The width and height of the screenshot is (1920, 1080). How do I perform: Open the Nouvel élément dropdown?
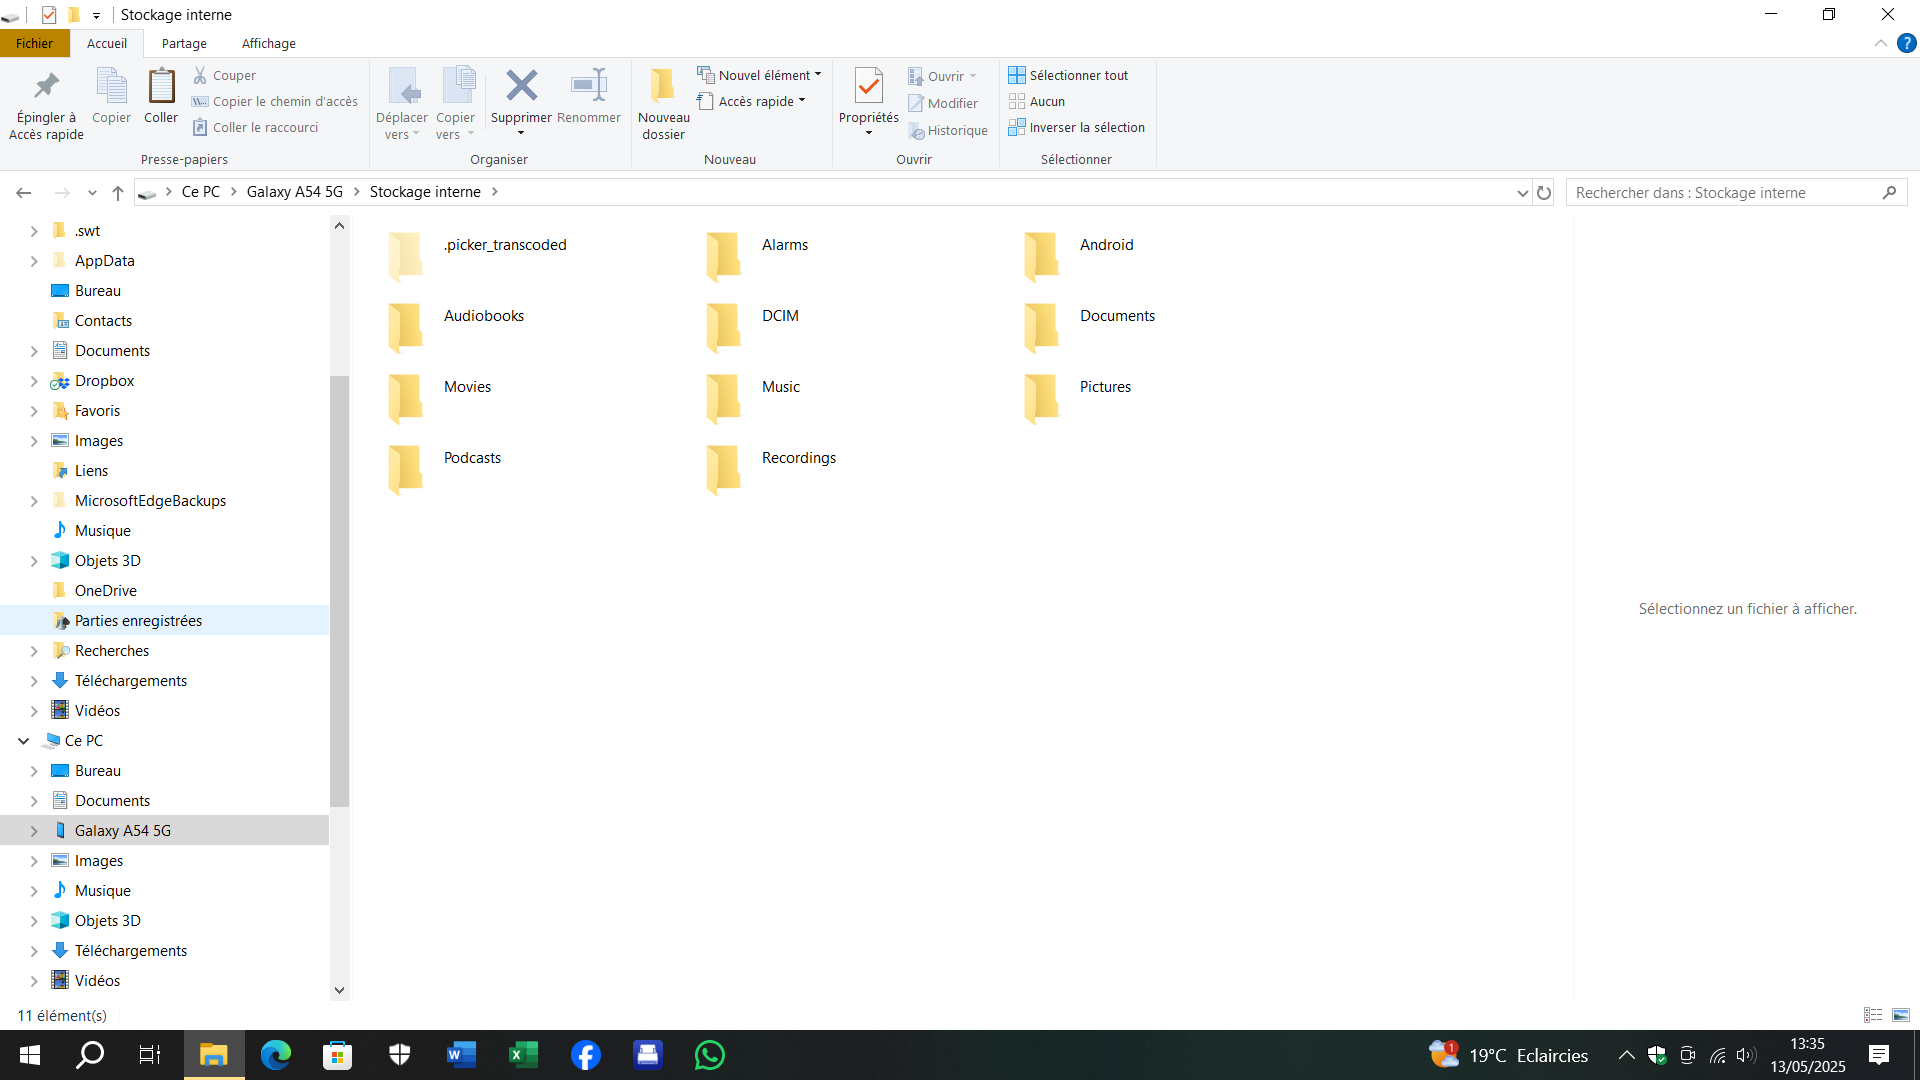[x=760, y=75]
